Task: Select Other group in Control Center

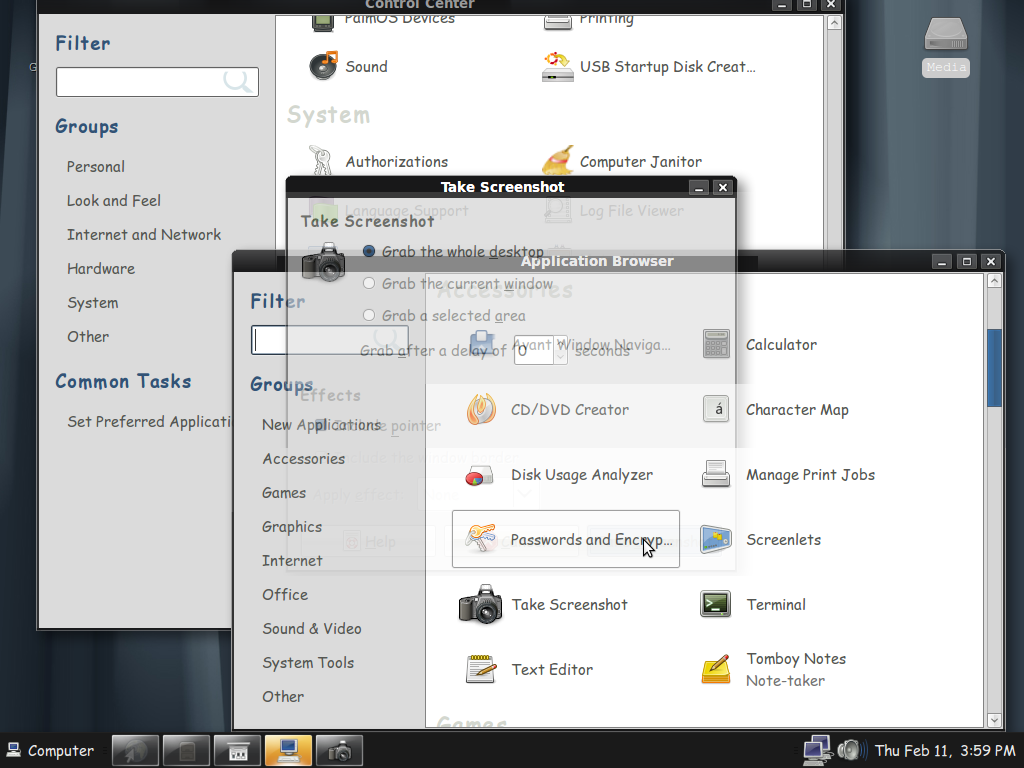Action: point(88,336)
